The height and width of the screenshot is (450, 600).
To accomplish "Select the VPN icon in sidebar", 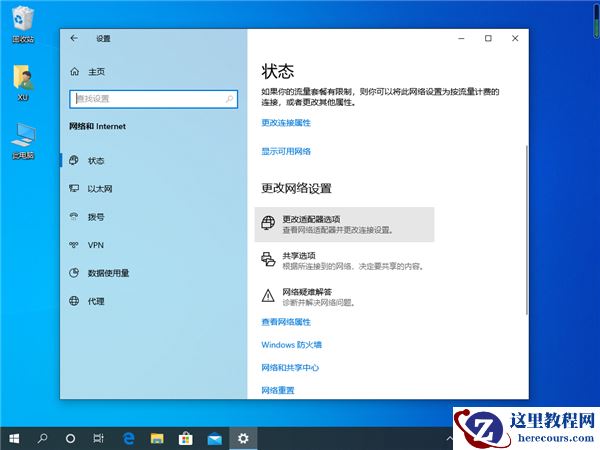I will 74,245.
